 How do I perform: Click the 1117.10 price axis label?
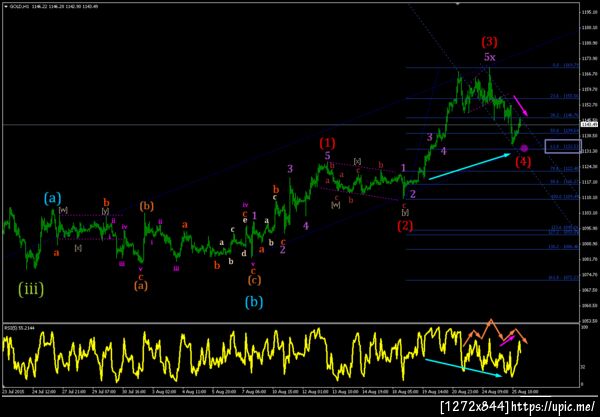click(589, 182)
